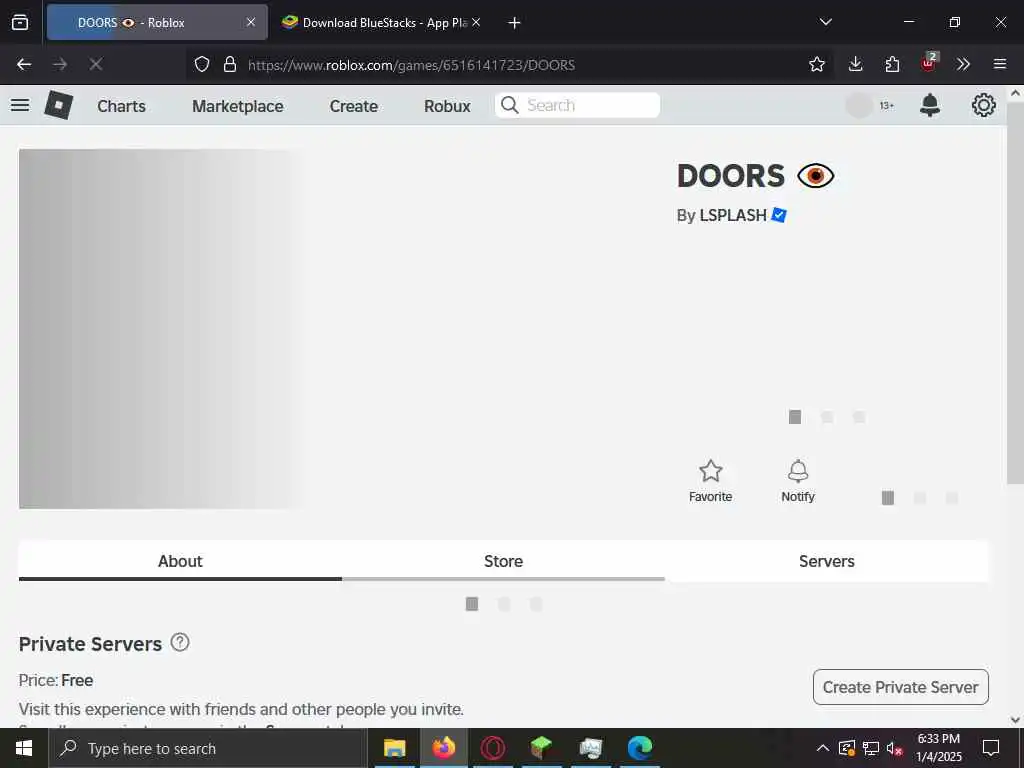Viewport: 1024px width, 768px height.
Task: Open the Firefox downloads panel
Action: 856,64
